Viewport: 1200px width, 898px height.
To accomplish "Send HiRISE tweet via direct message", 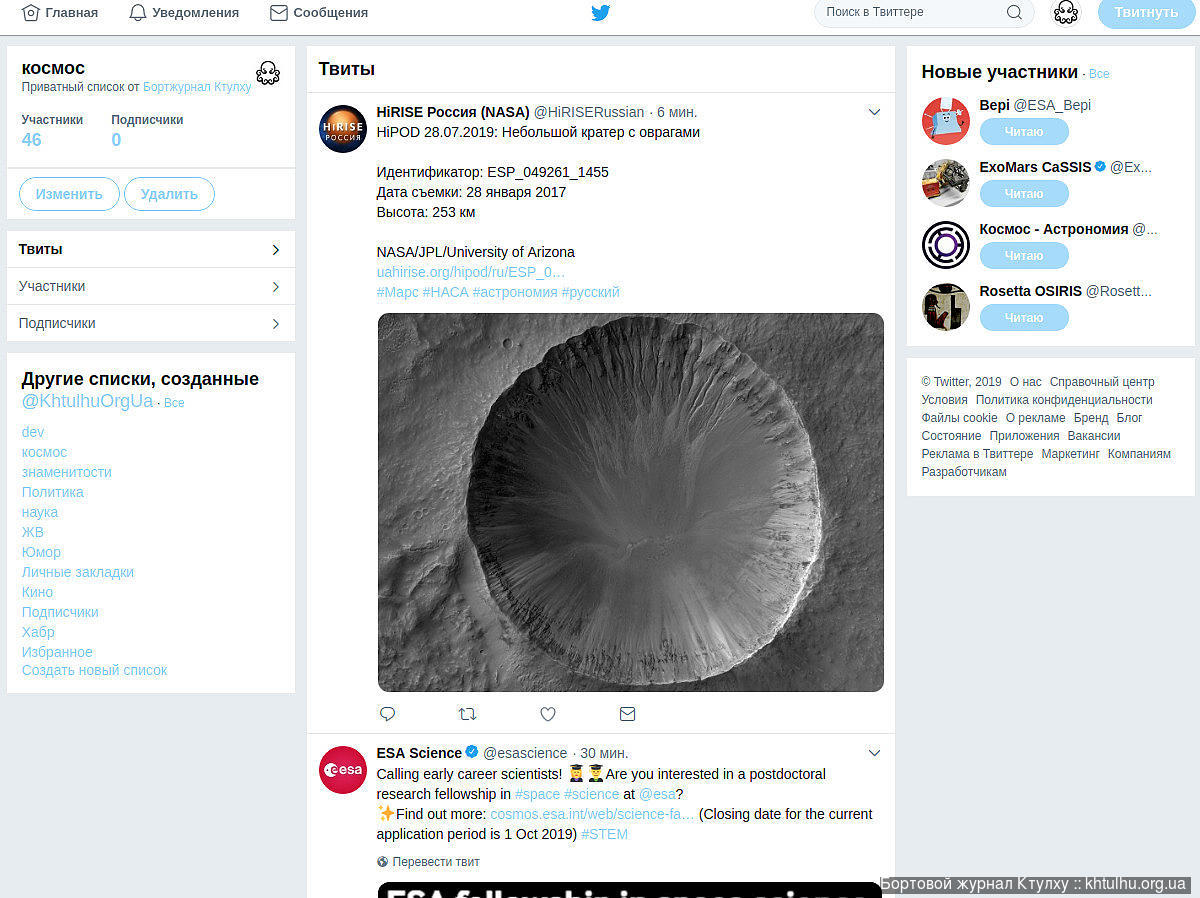I will (627, 714).
